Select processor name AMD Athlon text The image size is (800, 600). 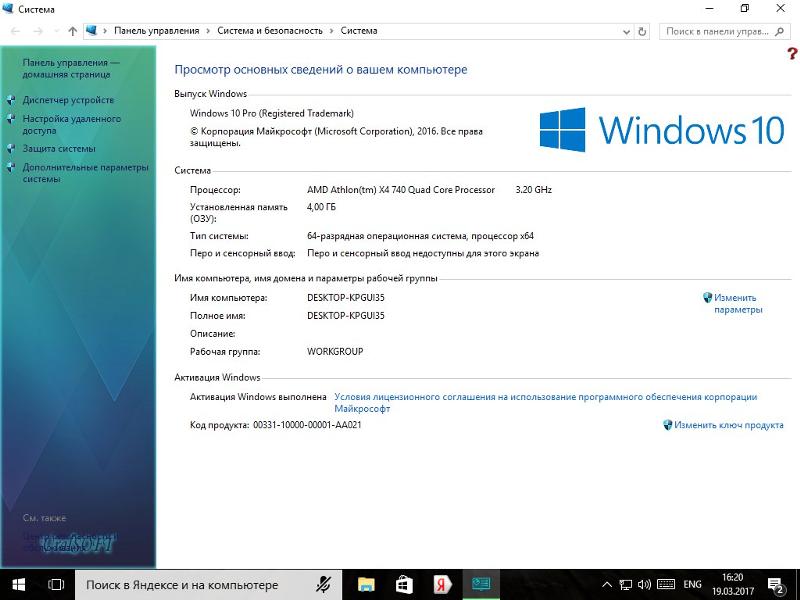point(401,189)
